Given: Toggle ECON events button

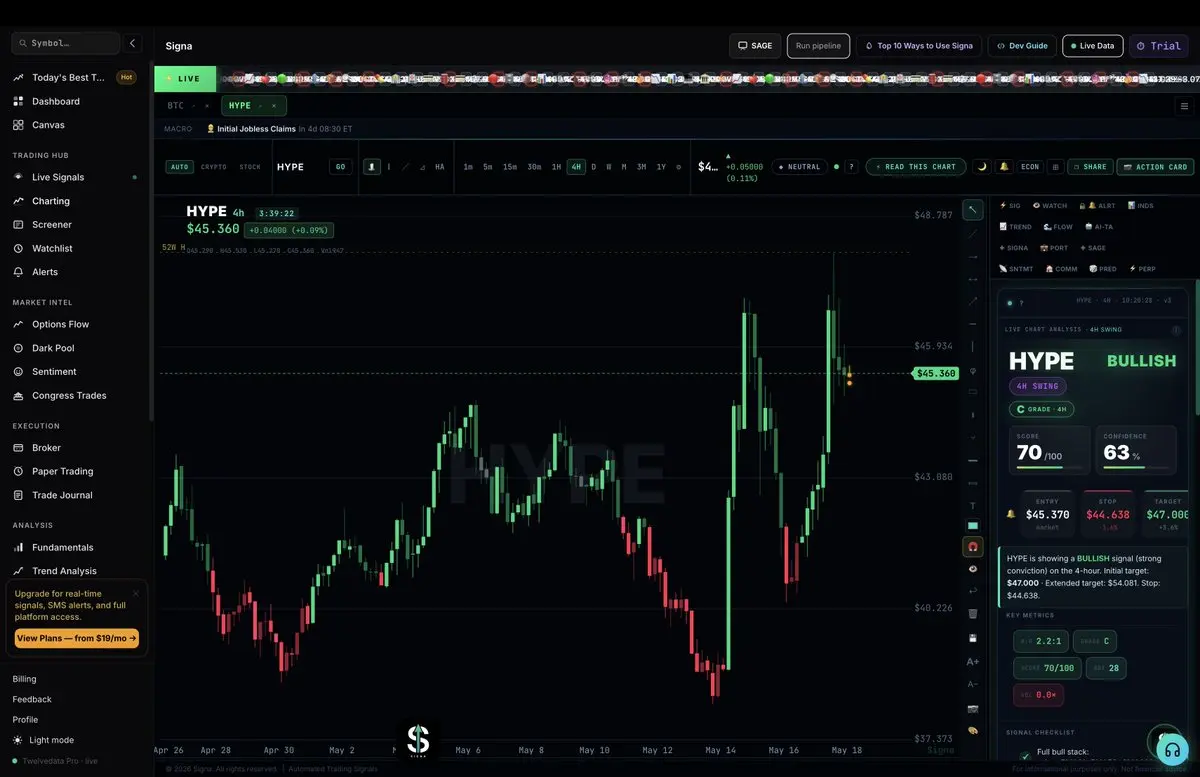Looking at the screenshot, I should [x=1030, y=167].
